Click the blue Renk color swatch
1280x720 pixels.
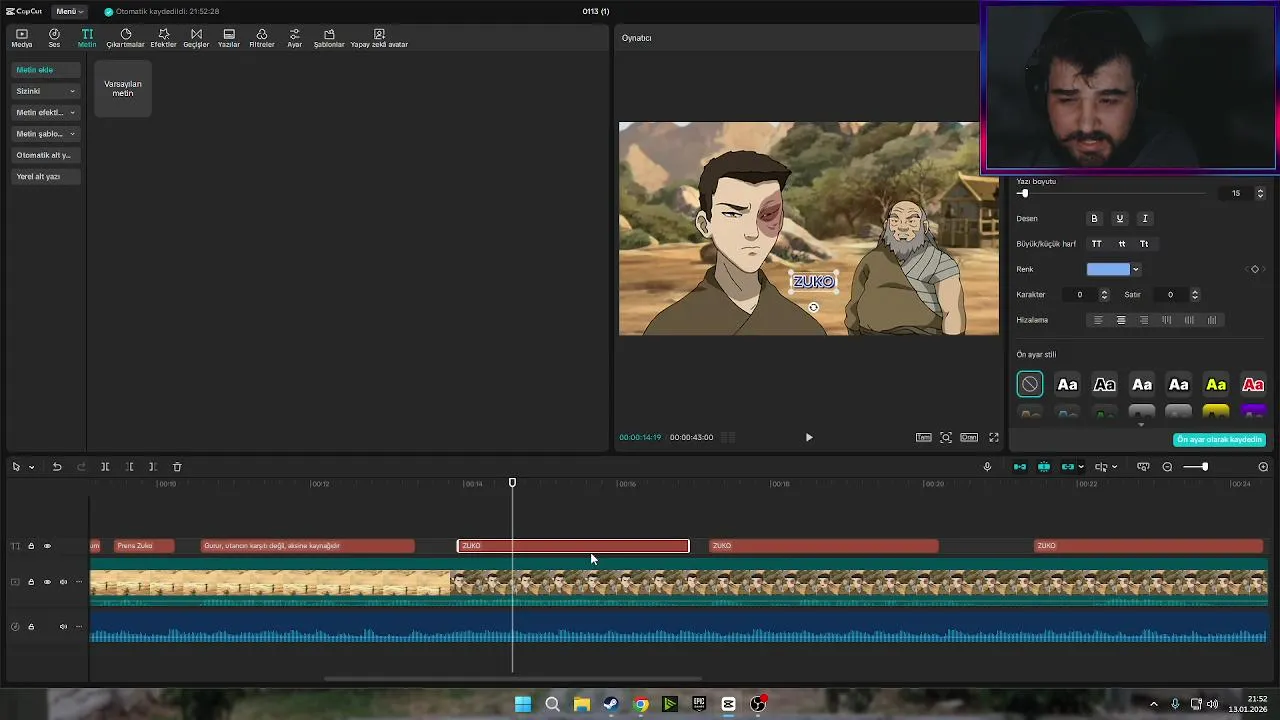click(x=1108, y=269)
